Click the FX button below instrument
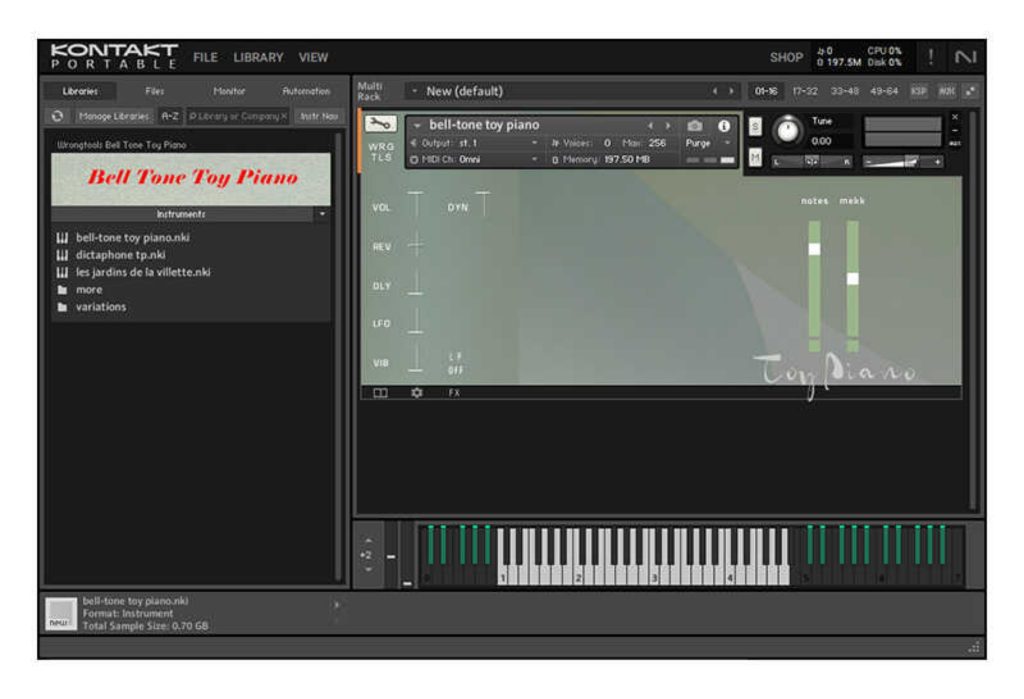This screenshot has width=1024, height=699. click(454, 393)
